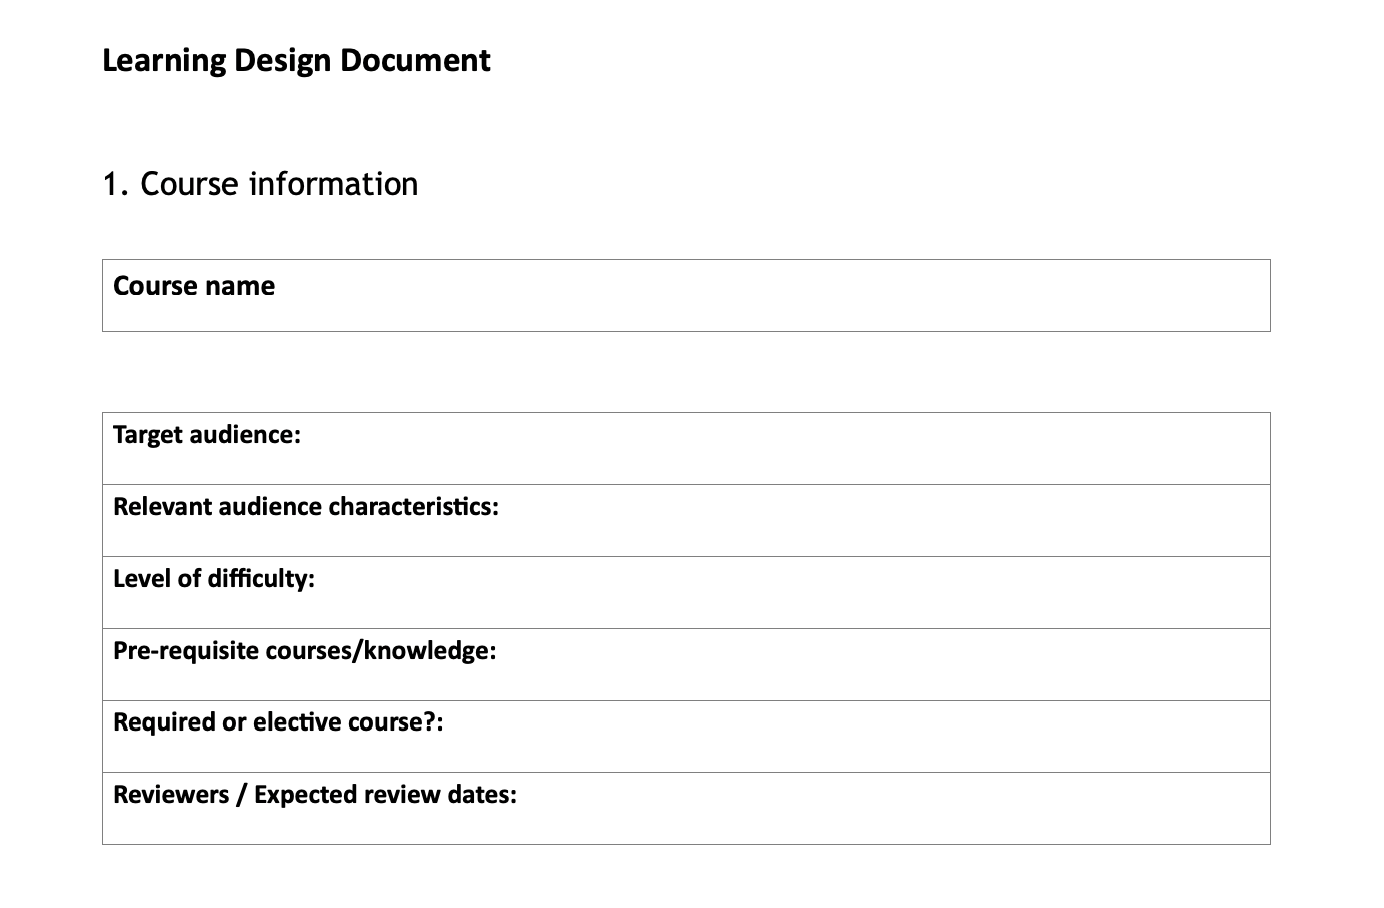Image resolution: width=1384 pixels, height=908 pixels.
Task: Click the "Level of difficulty:" label
Action: pyautogui.click(x=214, y=579)
